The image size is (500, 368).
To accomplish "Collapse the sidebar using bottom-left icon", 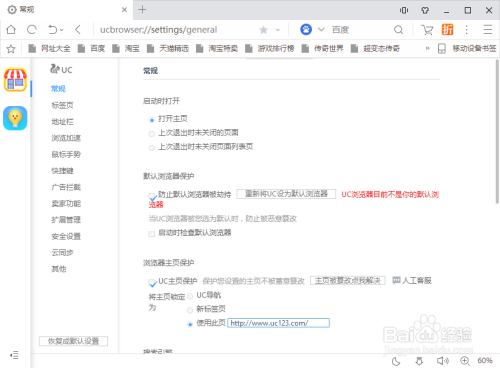I will pos(14,355).
